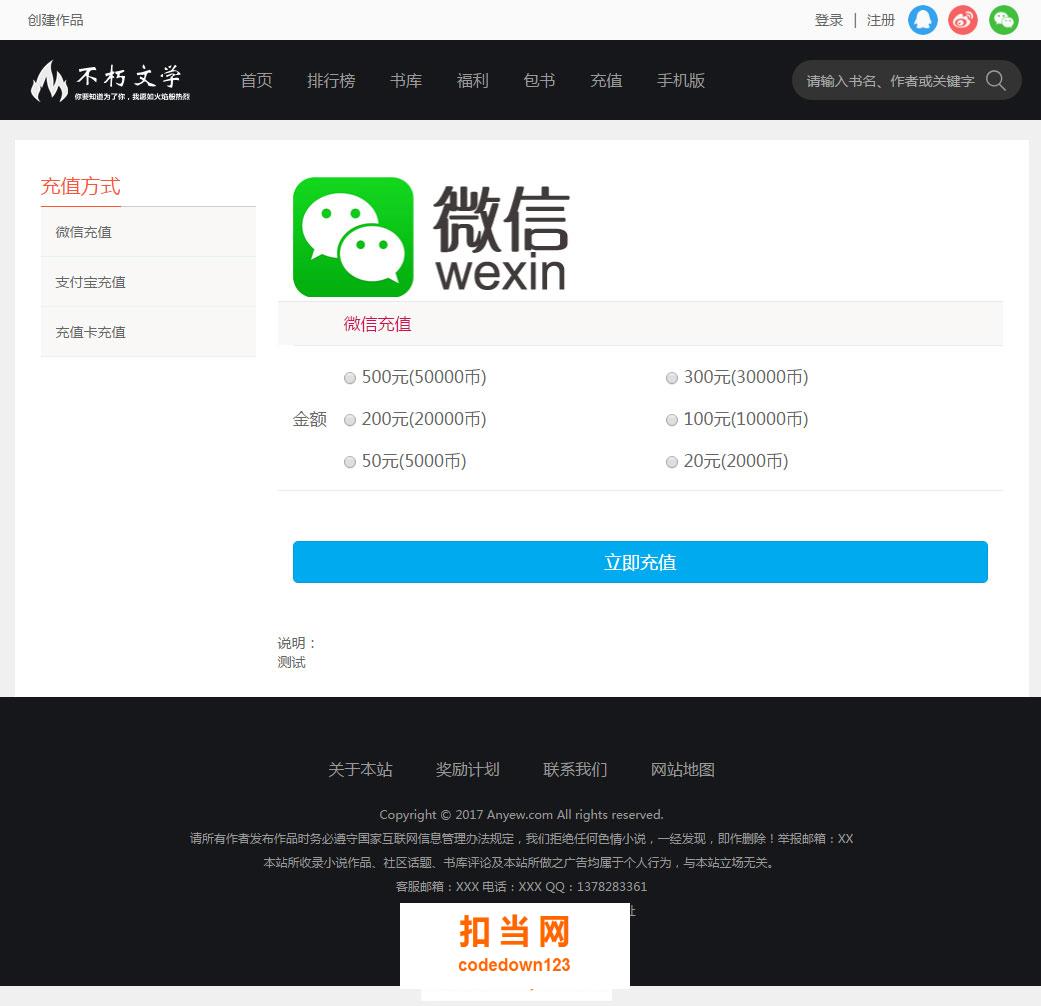Click the 创建作品 link
This screenshot has height=1006, width=1041.
tap(56, 20)
